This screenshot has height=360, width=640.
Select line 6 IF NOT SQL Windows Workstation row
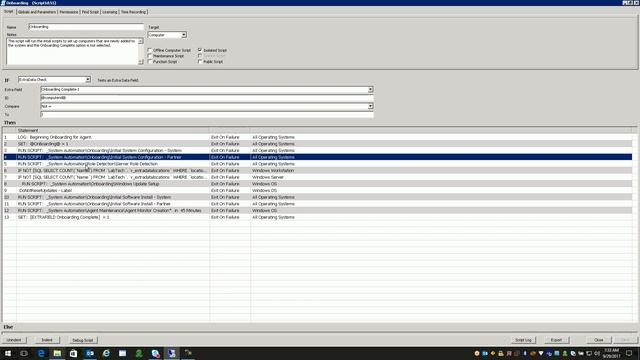point(317,171)
